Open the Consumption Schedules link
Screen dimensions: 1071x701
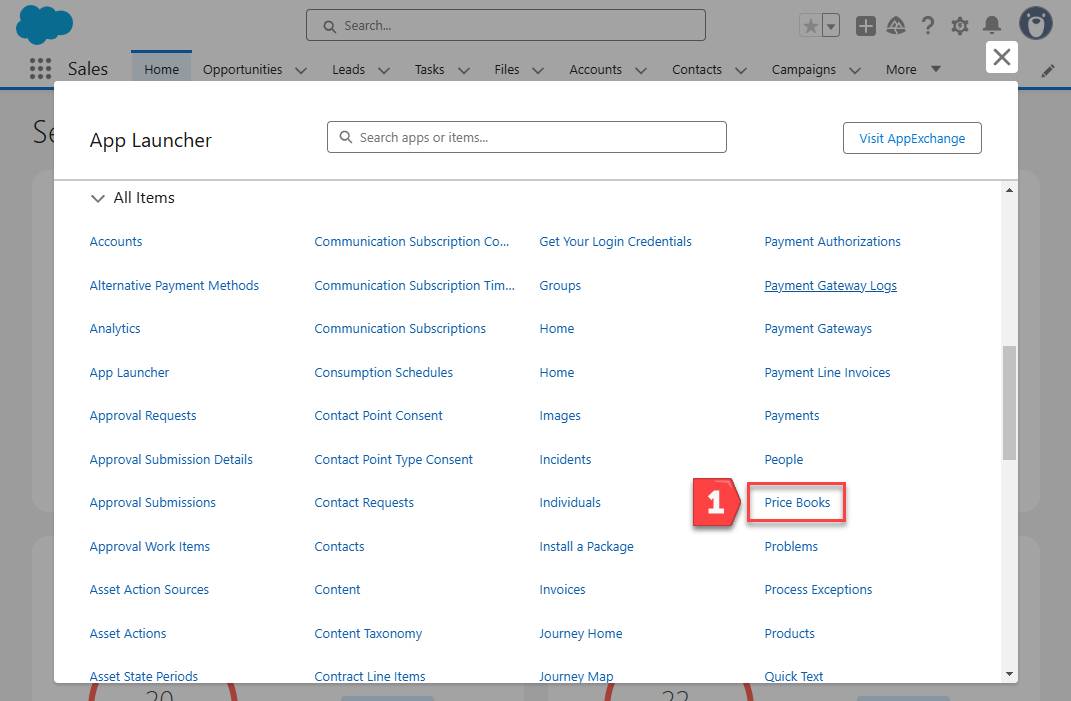(383, 372)
